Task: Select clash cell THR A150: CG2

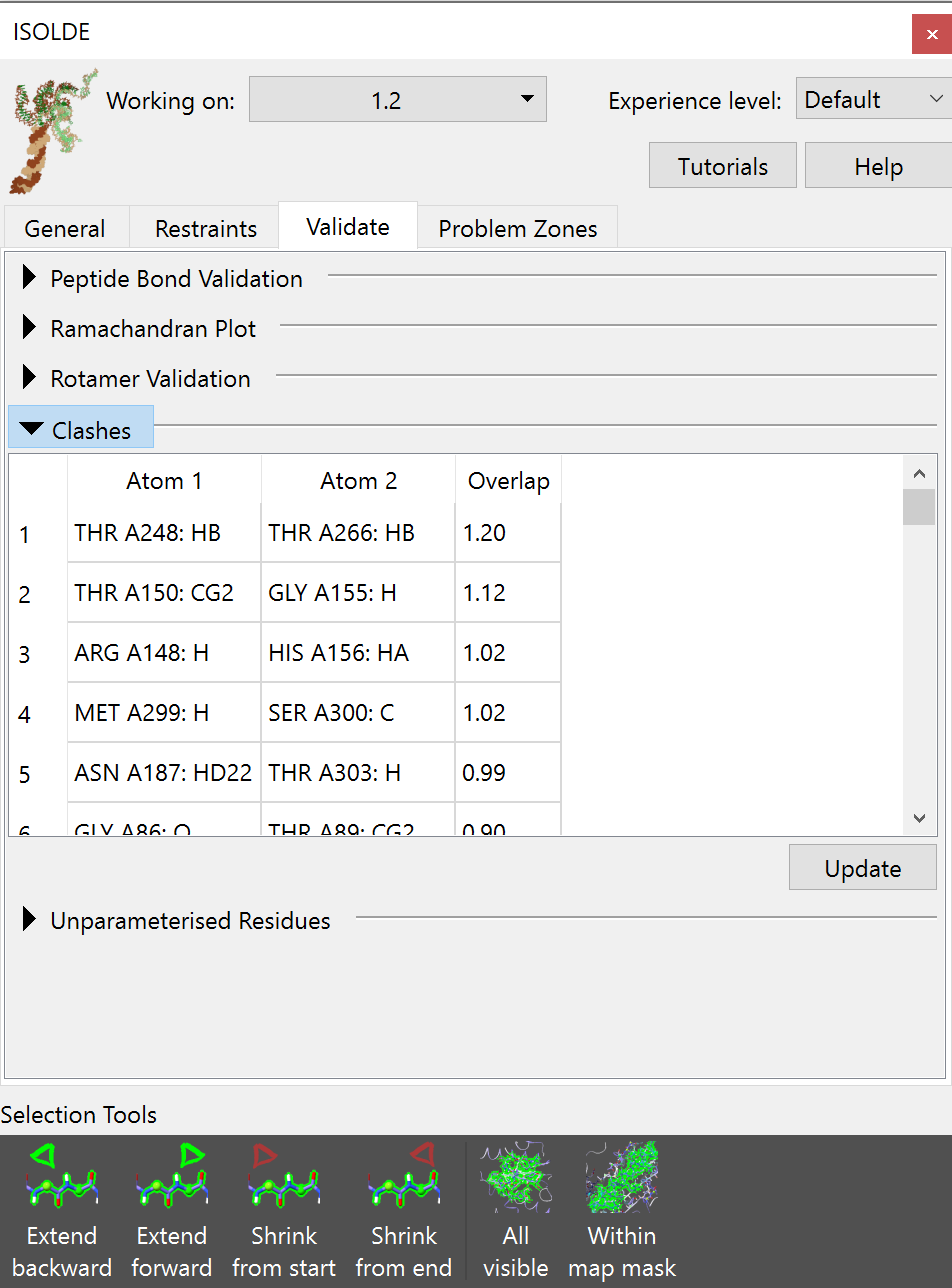Action: pyautogui.click(x=164, y=592)
